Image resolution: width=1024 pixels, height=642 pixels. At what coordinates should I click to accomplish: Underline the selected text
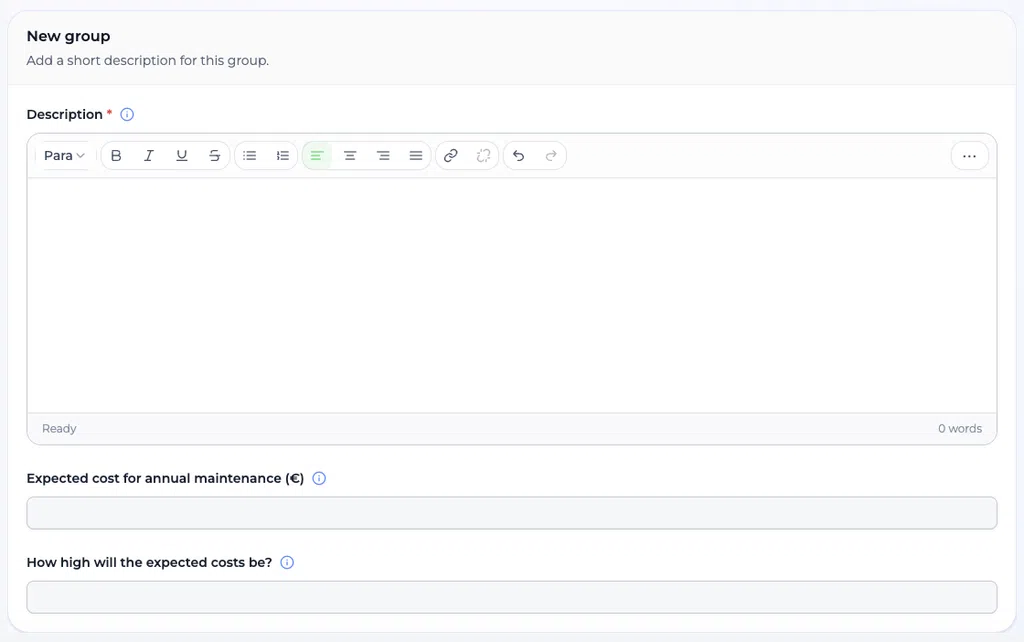click(182, 155)
